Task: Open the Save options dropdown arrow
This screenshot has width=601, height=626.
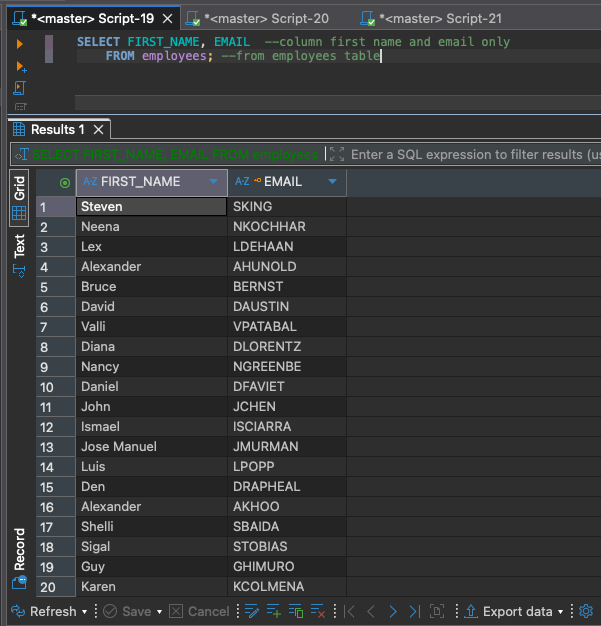Action: (x=159, y=612)
